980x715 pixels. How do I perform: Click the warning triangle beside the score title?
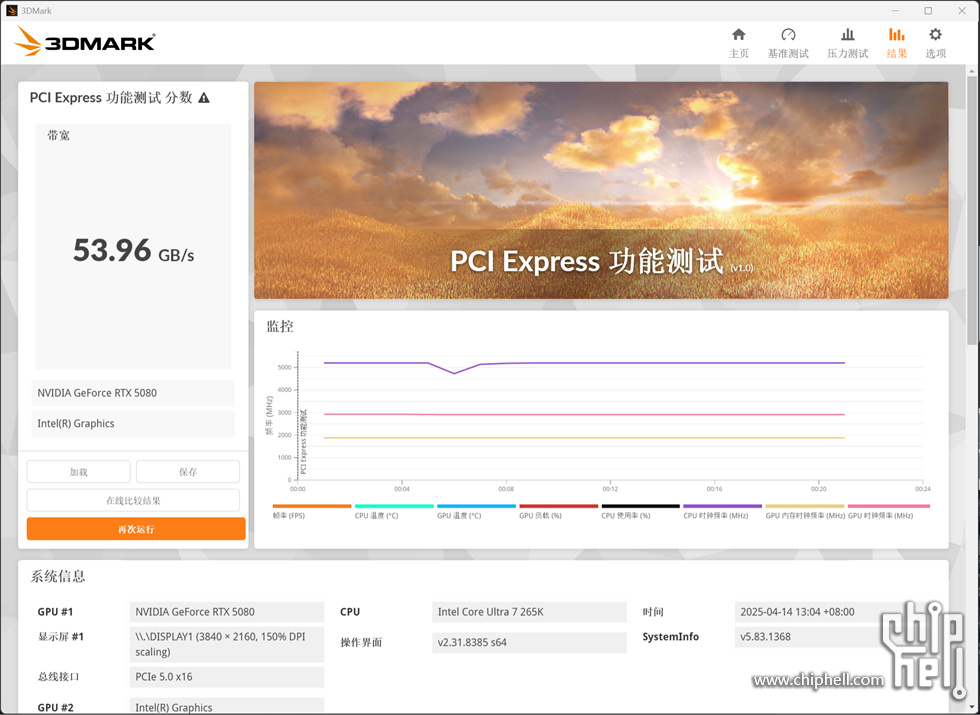204,98
